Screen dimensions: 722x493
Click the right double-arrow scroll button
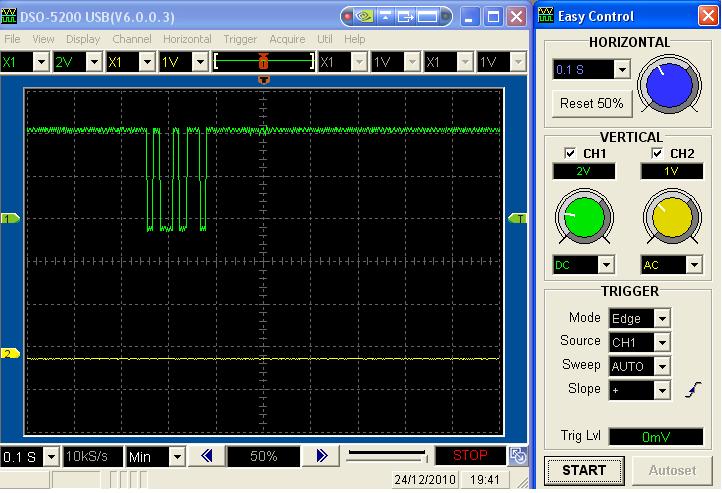[322, 456]
